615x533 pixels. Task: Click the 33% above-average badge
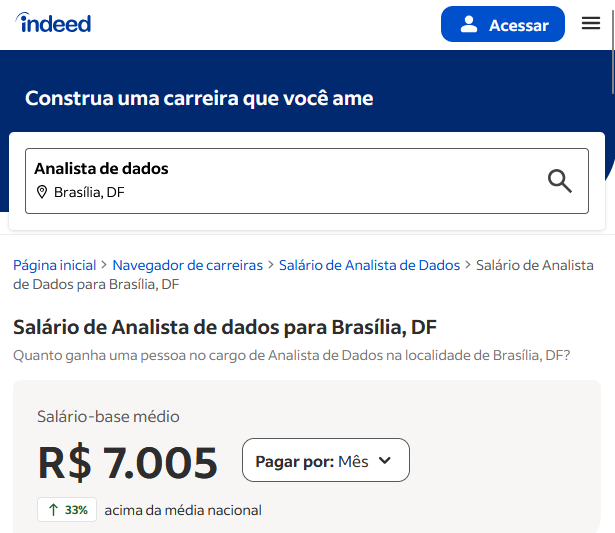67,509
